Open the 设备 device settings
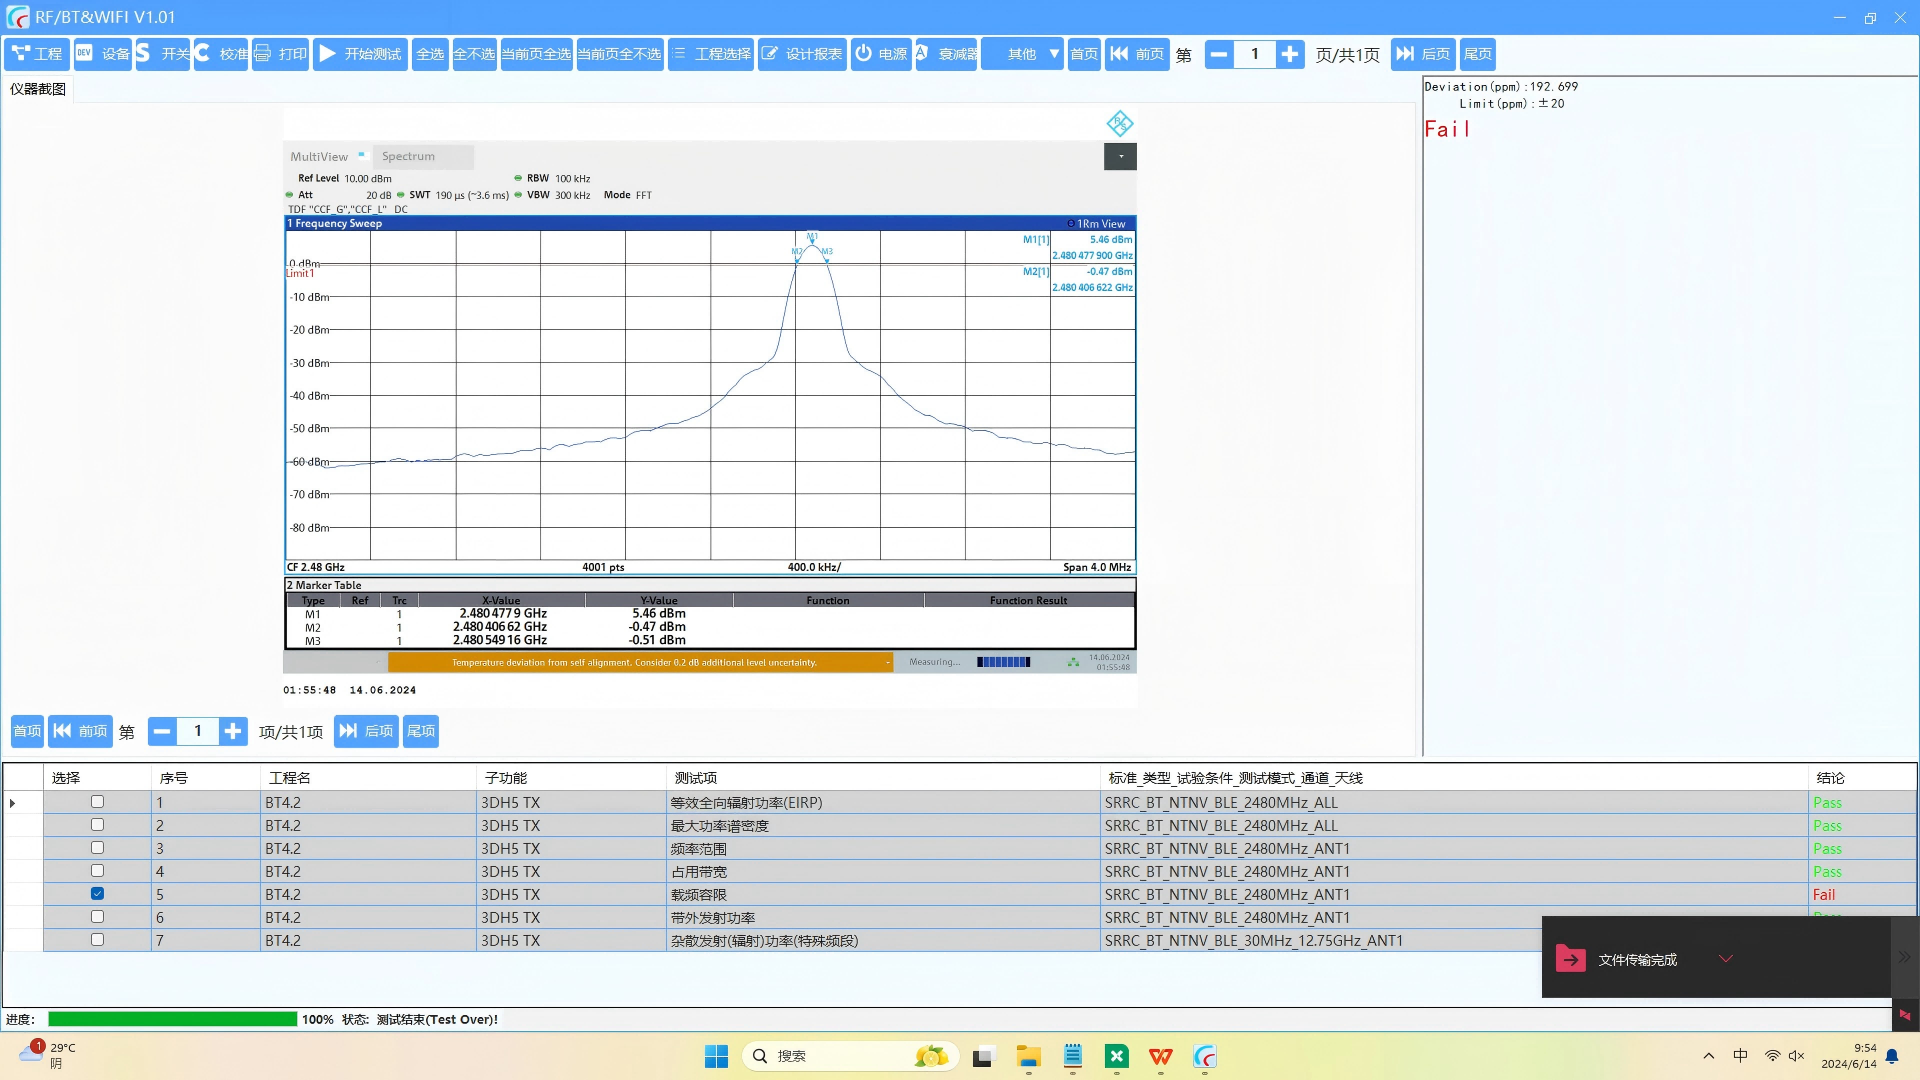1920x1080 pixels. [103, 54]
